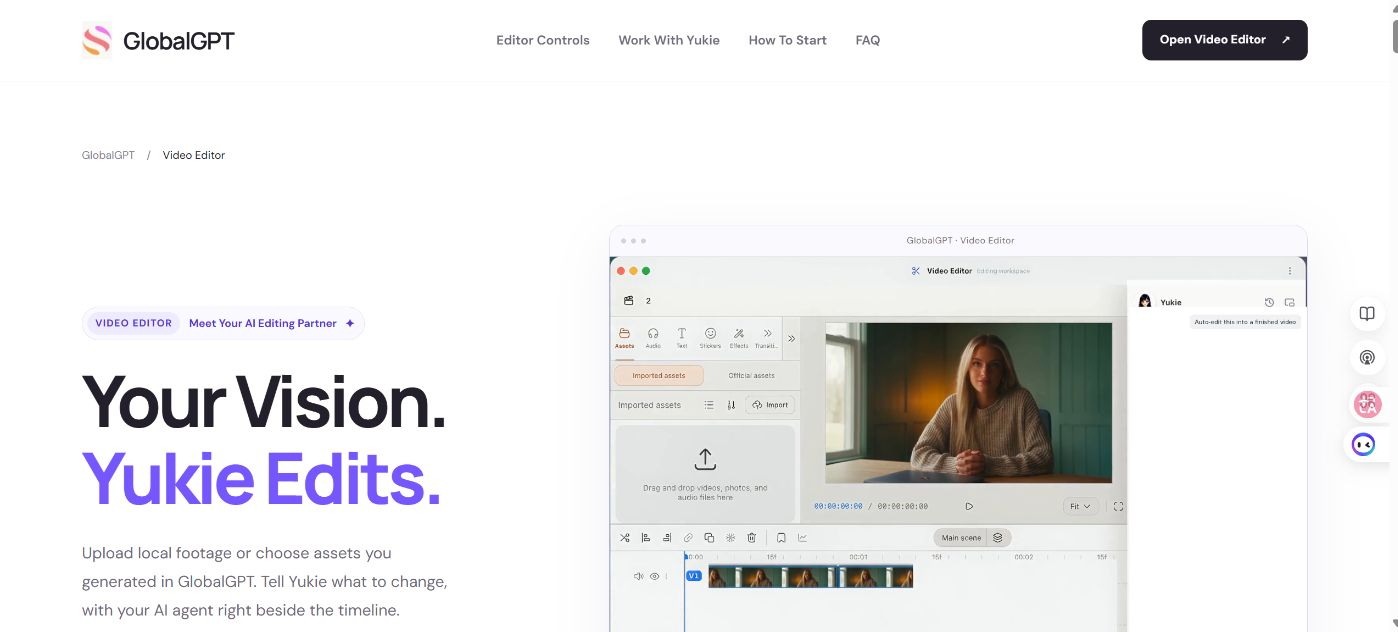This screenshot has height=632, width=1398.
Task: Click the Yukie avatar
Action: click(1145, 301)
